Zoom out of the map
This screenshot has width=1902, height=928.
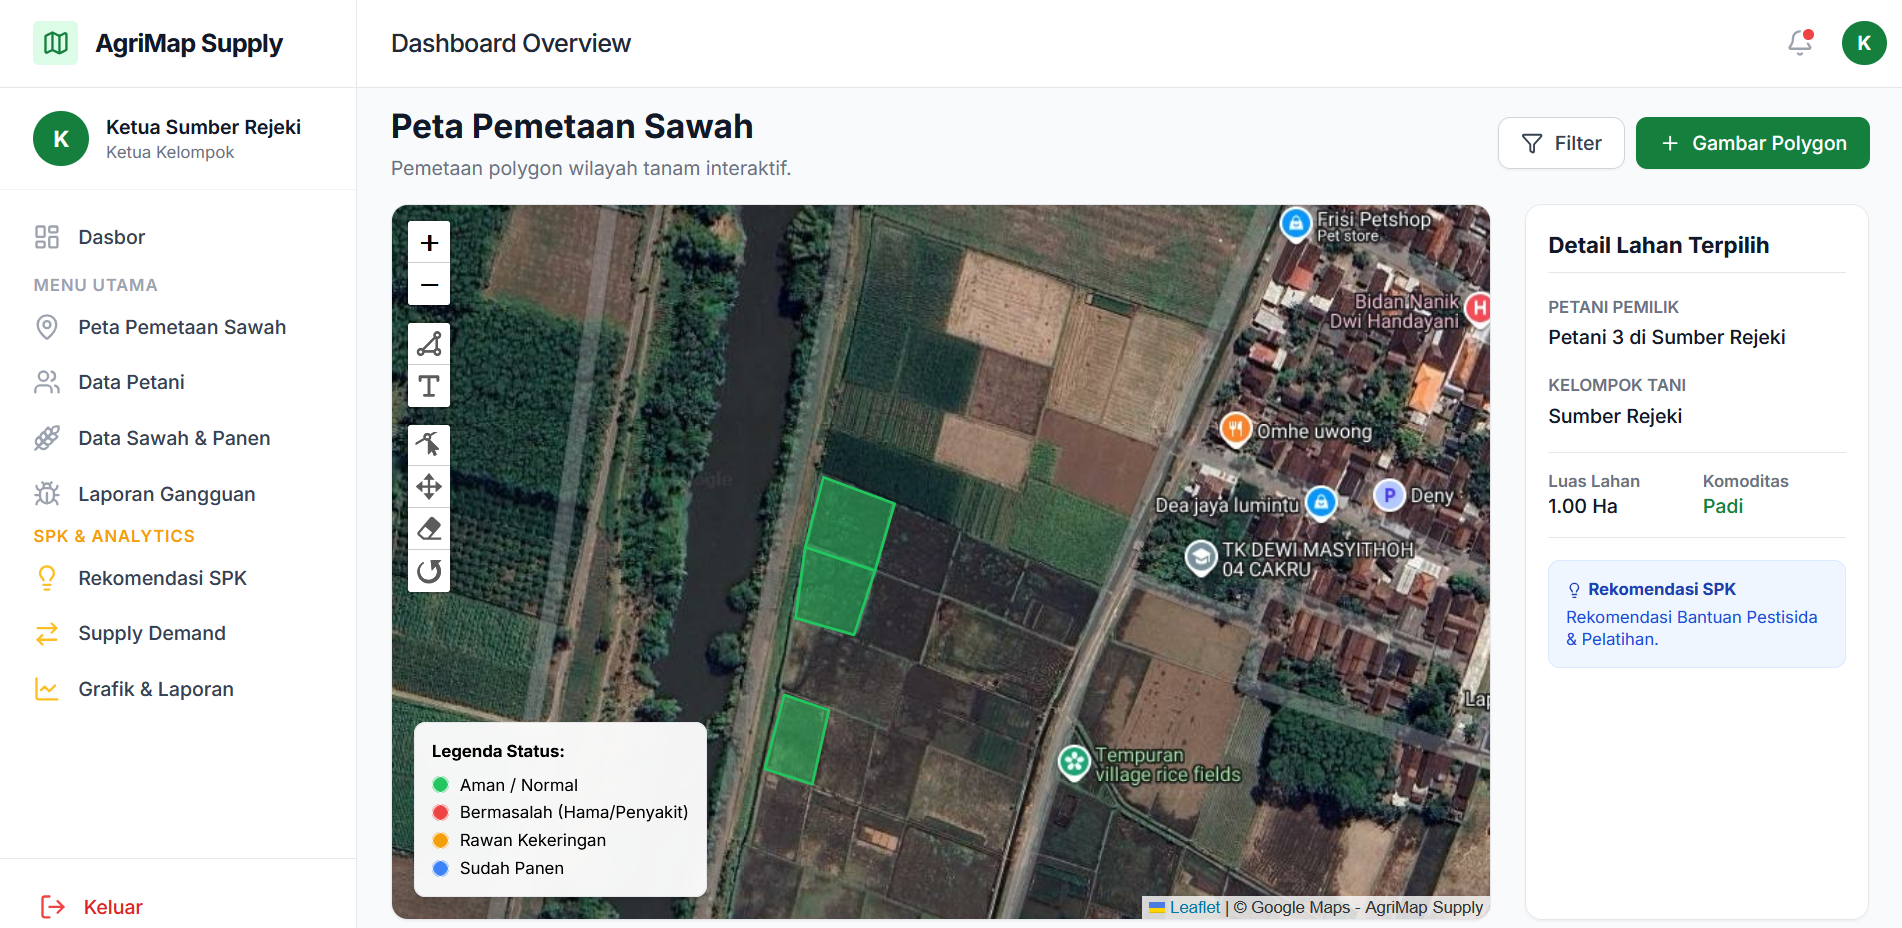tap(429, 285)
